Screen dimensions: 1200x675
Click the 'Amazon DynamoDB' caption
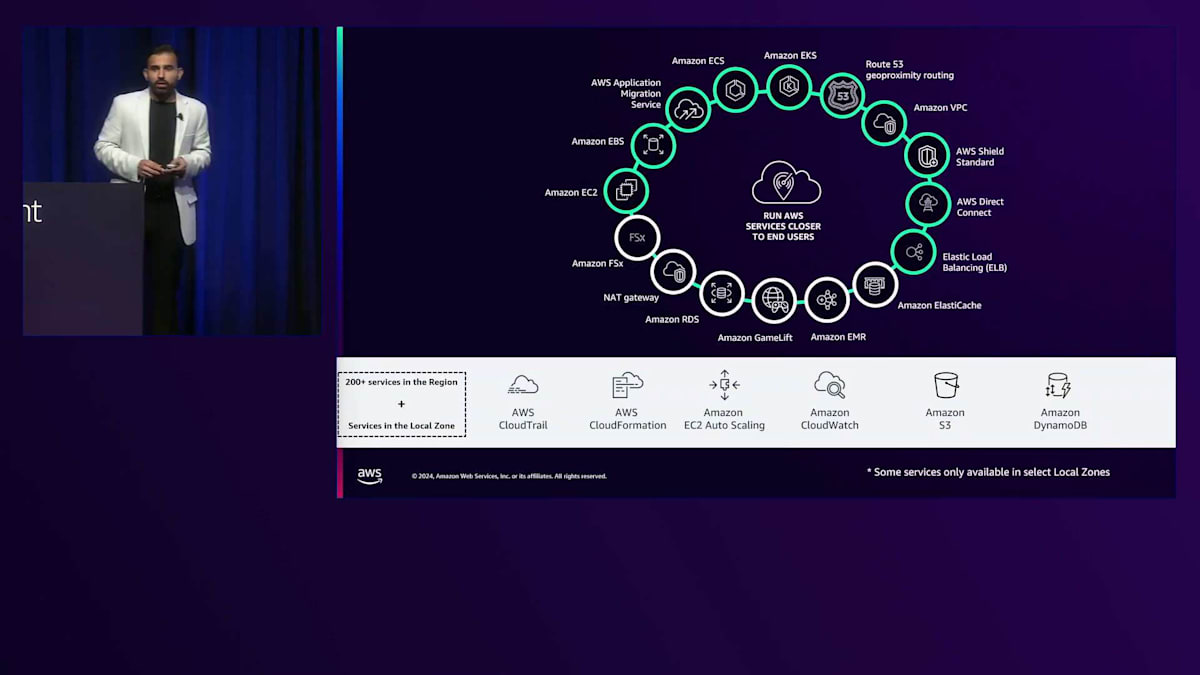(x=1060, y=419)
